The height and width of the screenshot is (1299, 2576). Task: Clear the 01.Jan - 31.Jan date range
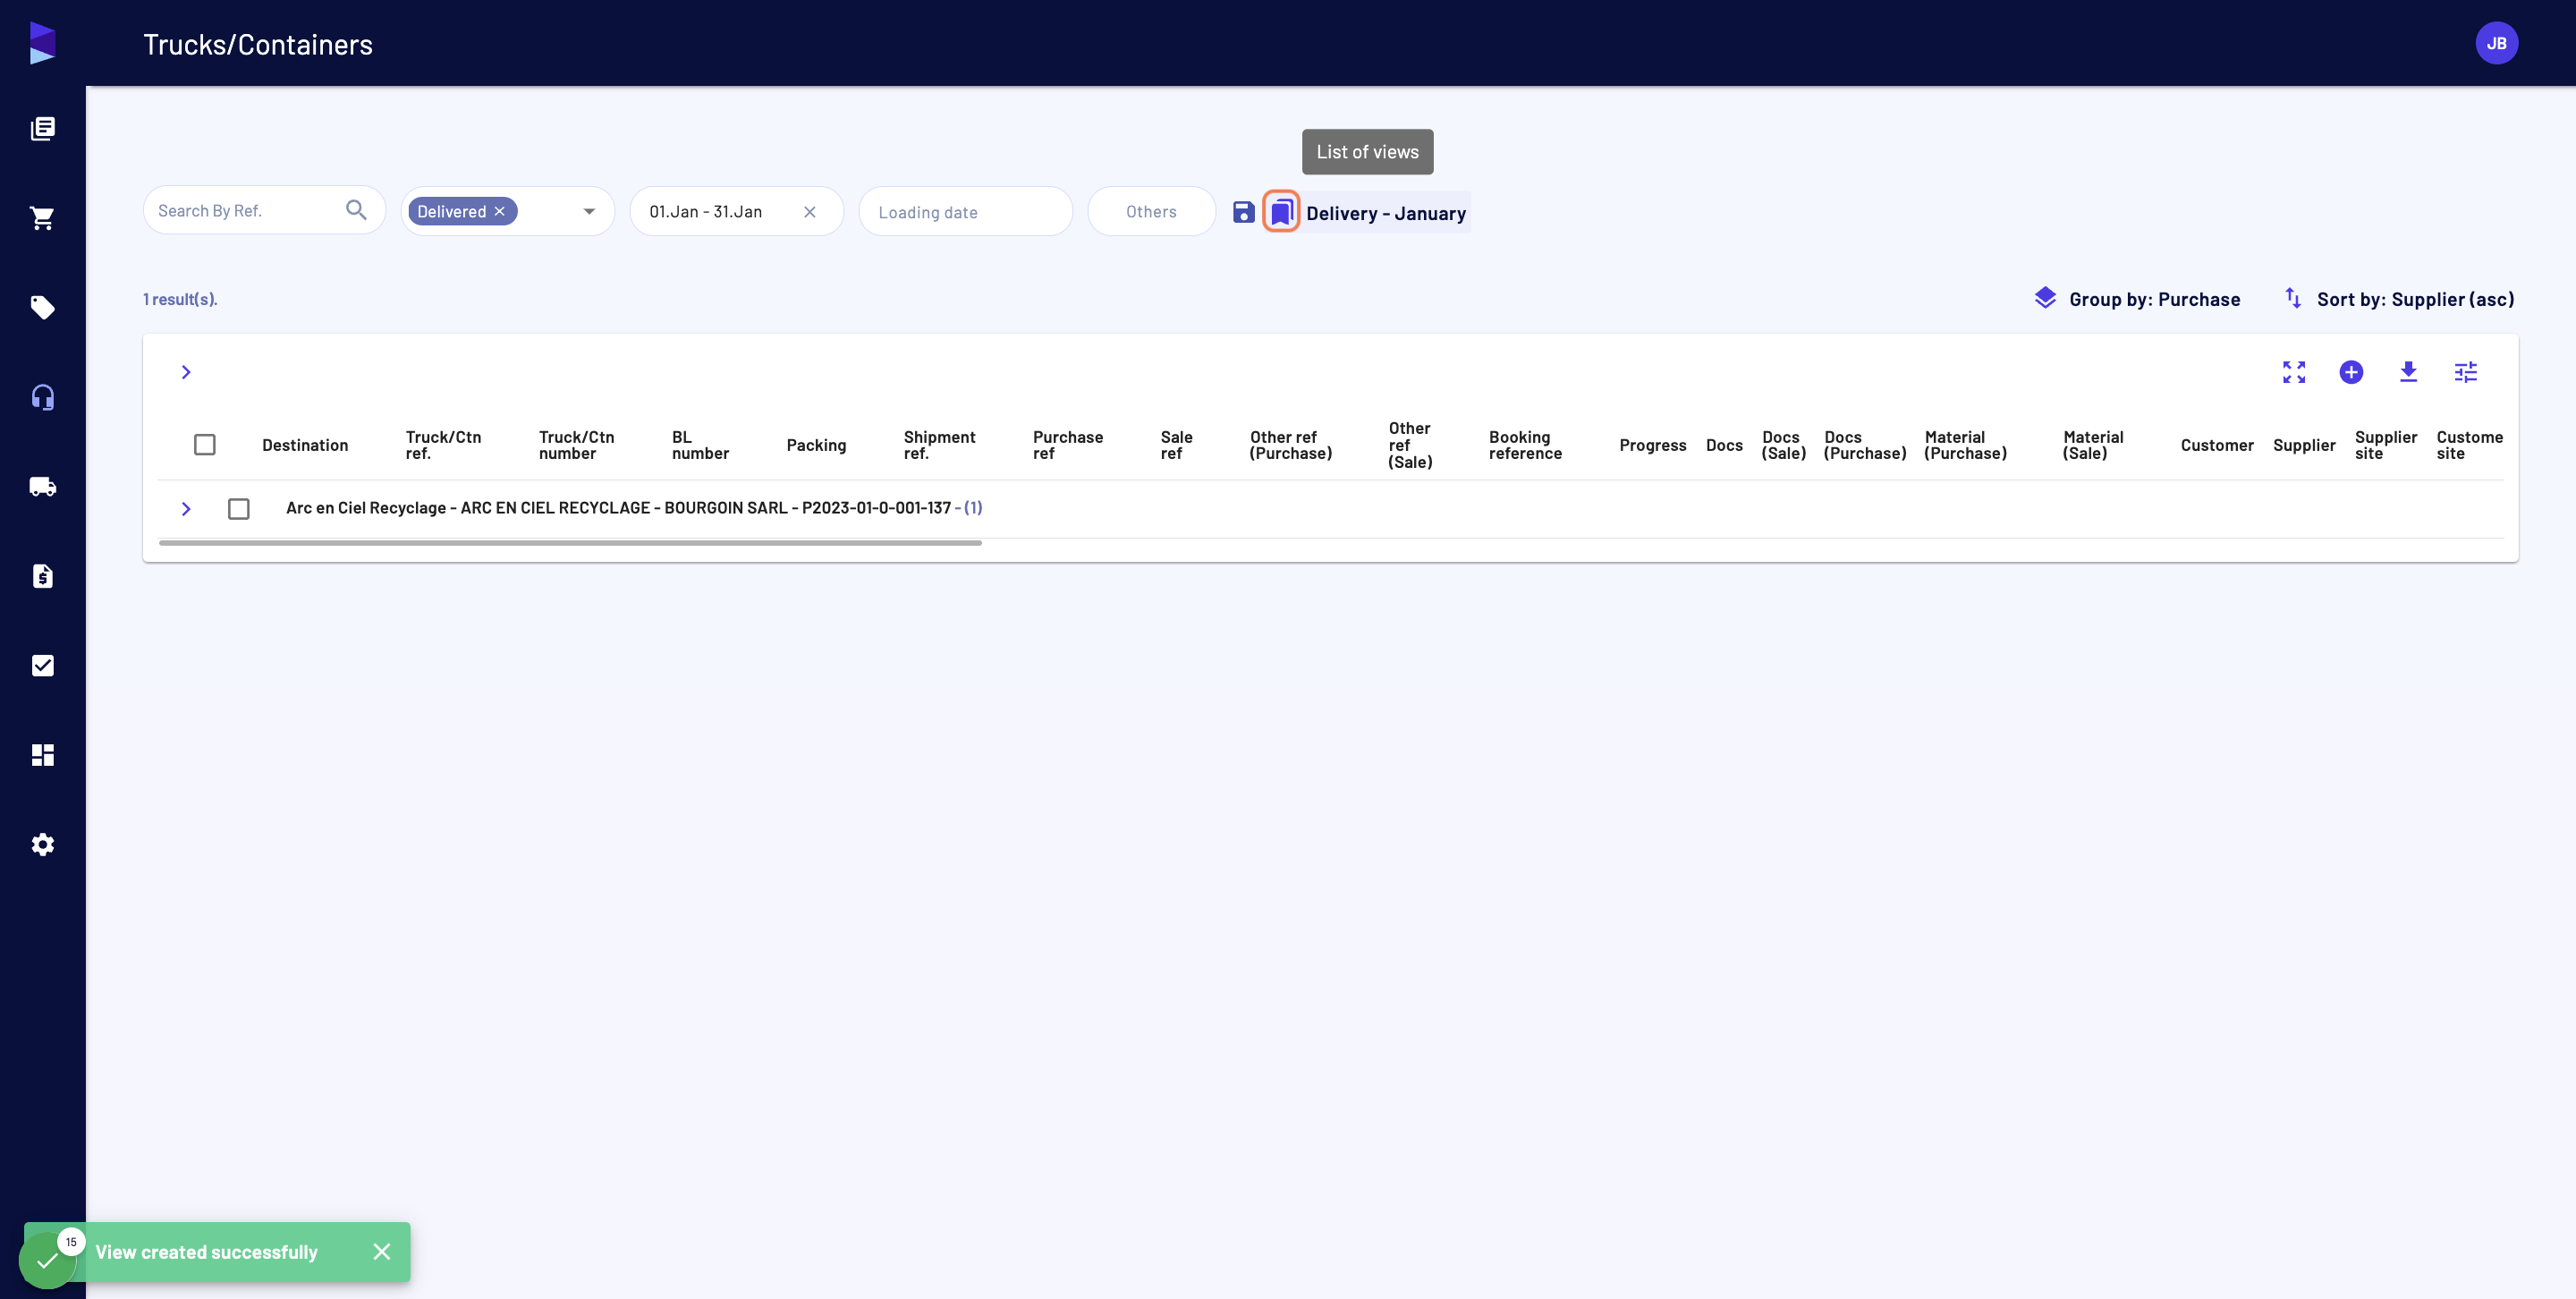[810, 212]
